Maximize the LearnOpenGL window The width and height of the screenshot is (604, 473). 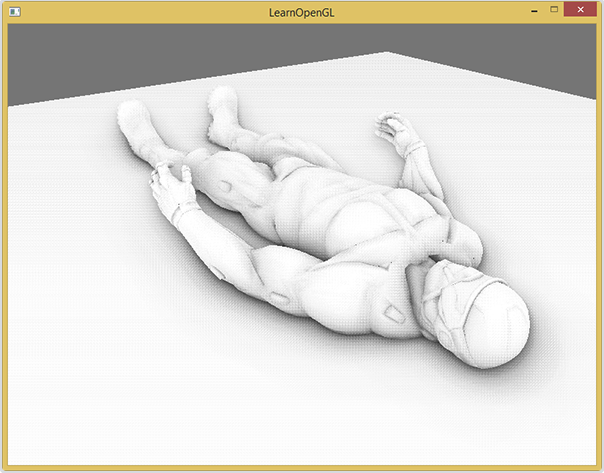tap(554, 9)
